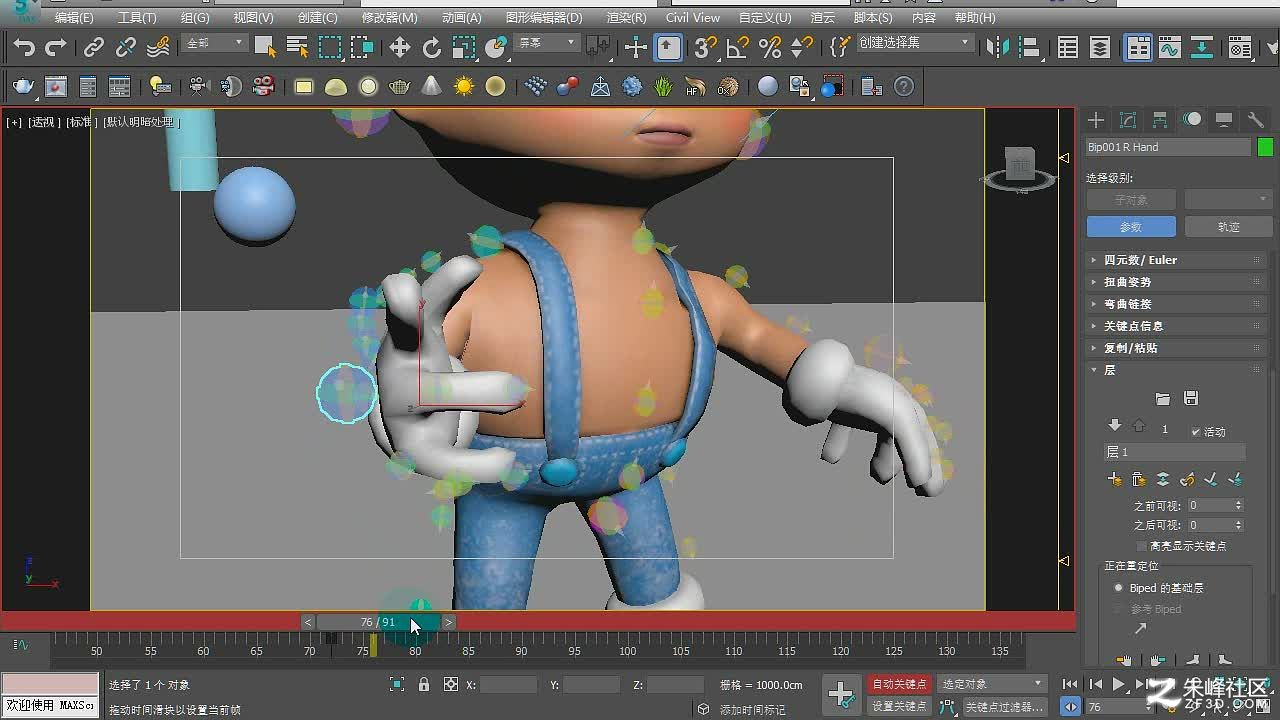Open the 选定对象 key filter dropdown
1280x720 pixels.
[991, 684]
